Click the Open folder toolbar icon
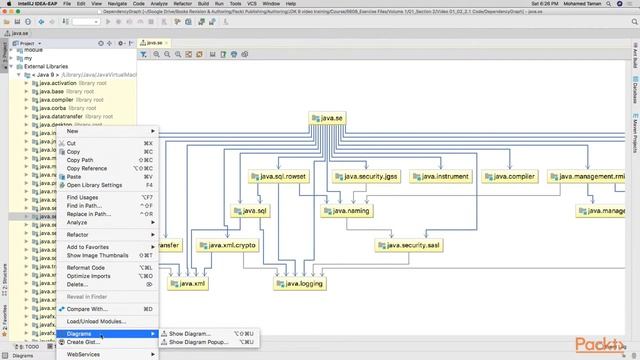Viewport: 640px width, 360px height. point(7,22)
